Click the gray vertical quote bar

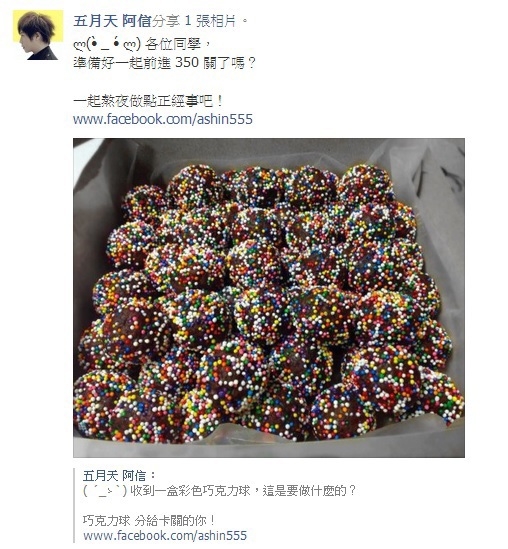tap(74, 506)
